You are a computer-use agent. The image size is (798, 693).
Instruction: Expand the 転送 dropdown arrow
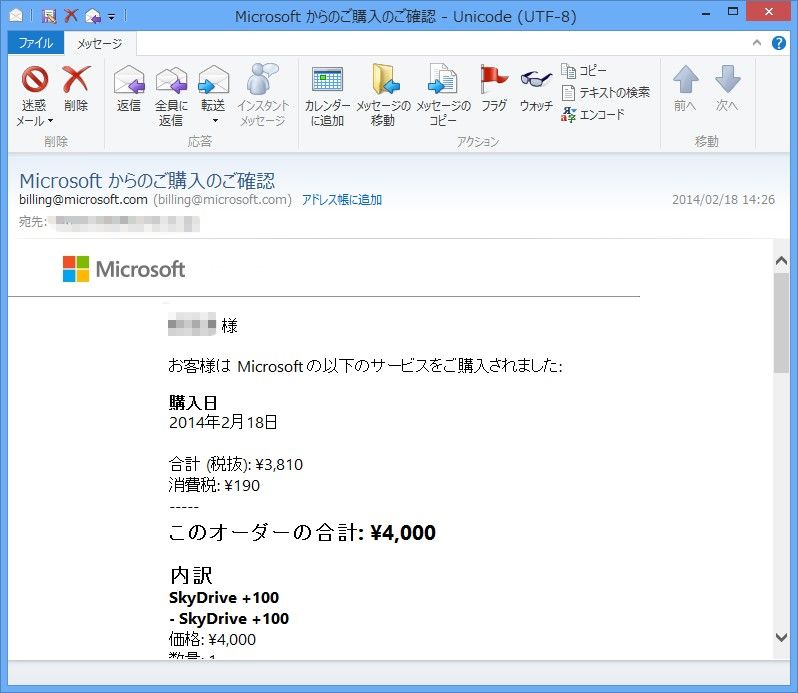point(215,121)
